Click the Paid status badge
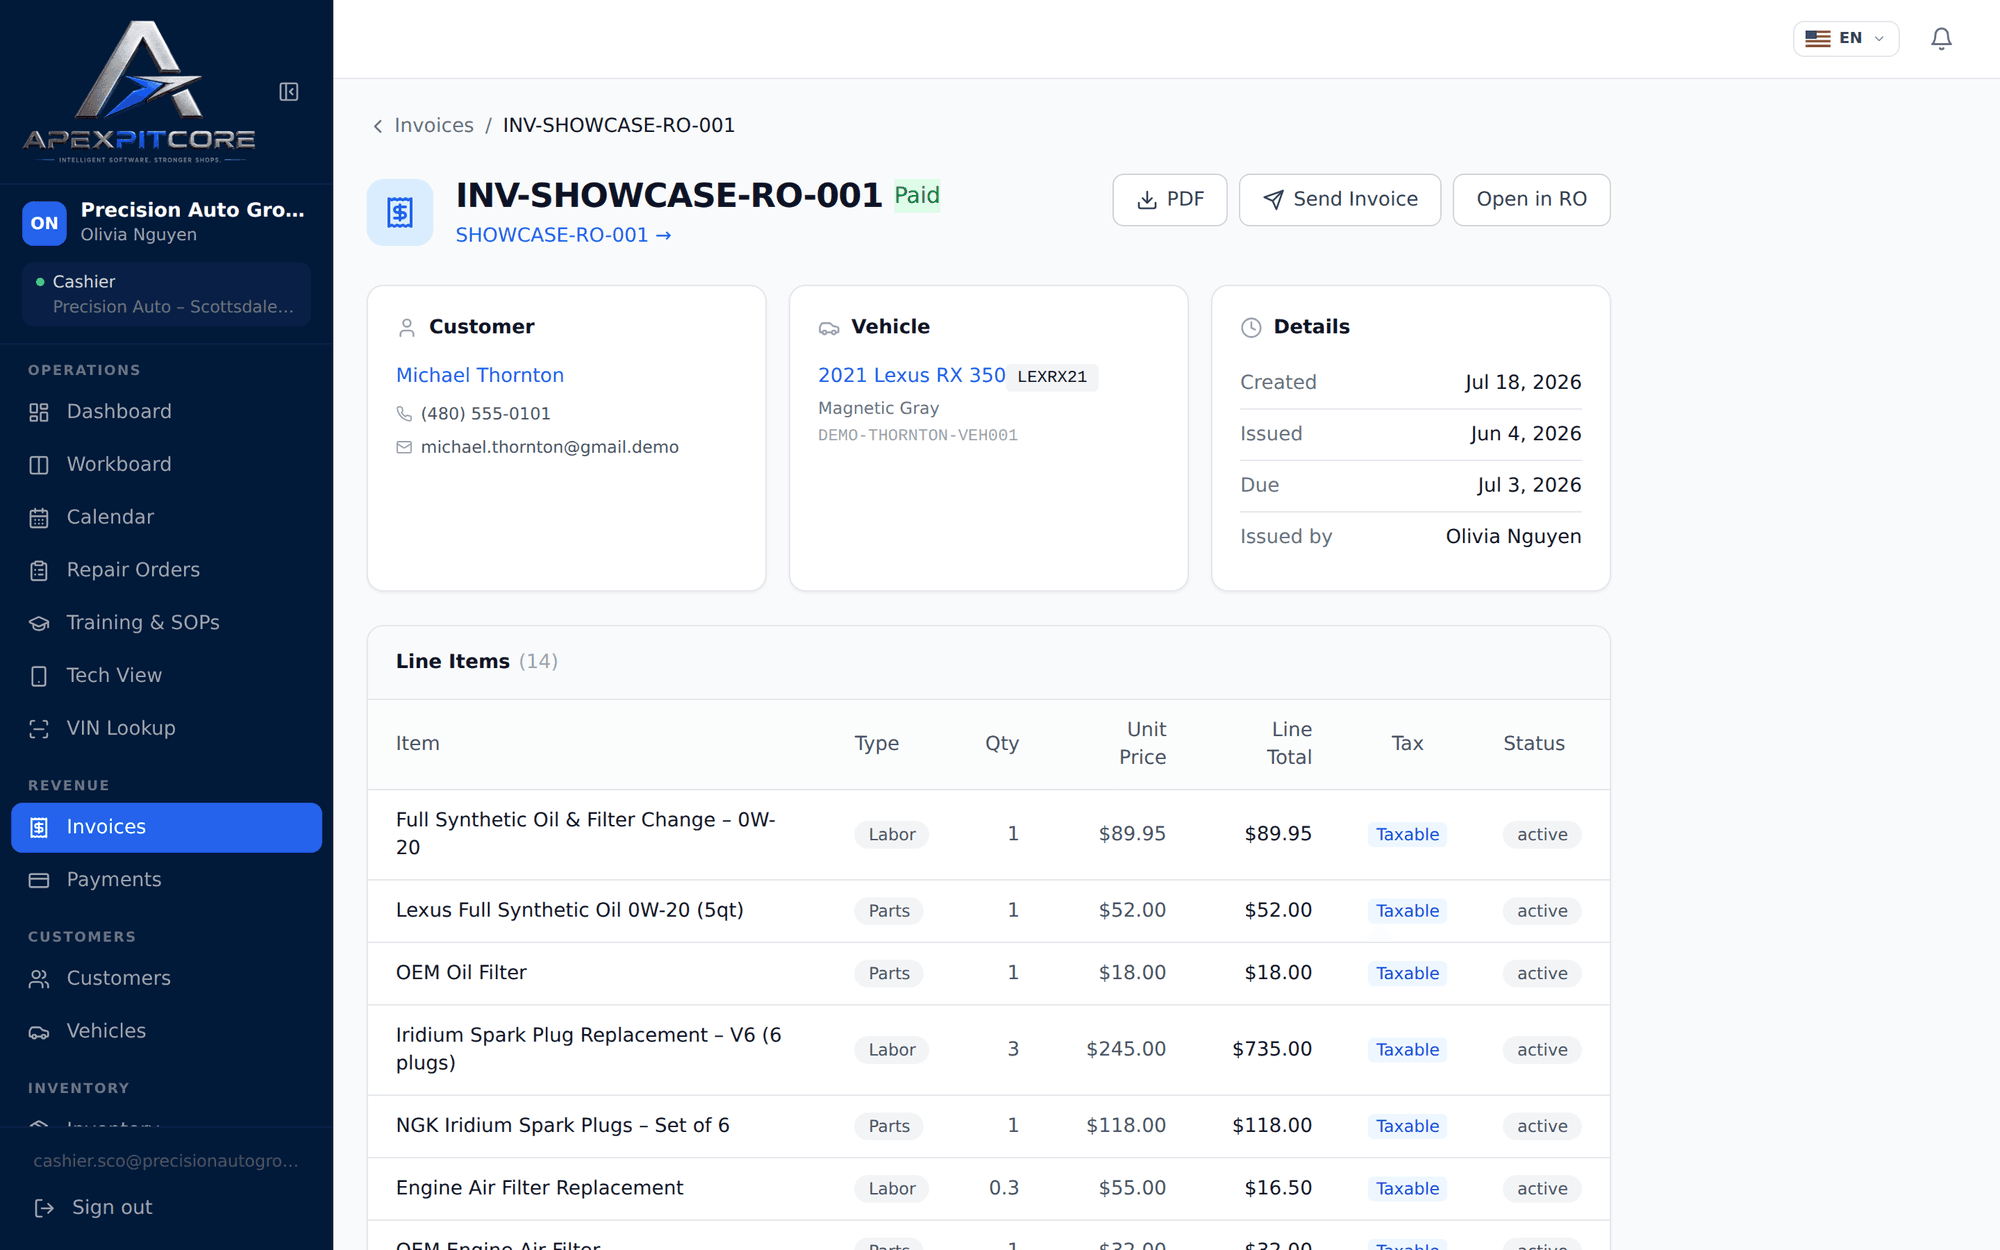This screenshot has height=1250, width=2000. point(917,195)
